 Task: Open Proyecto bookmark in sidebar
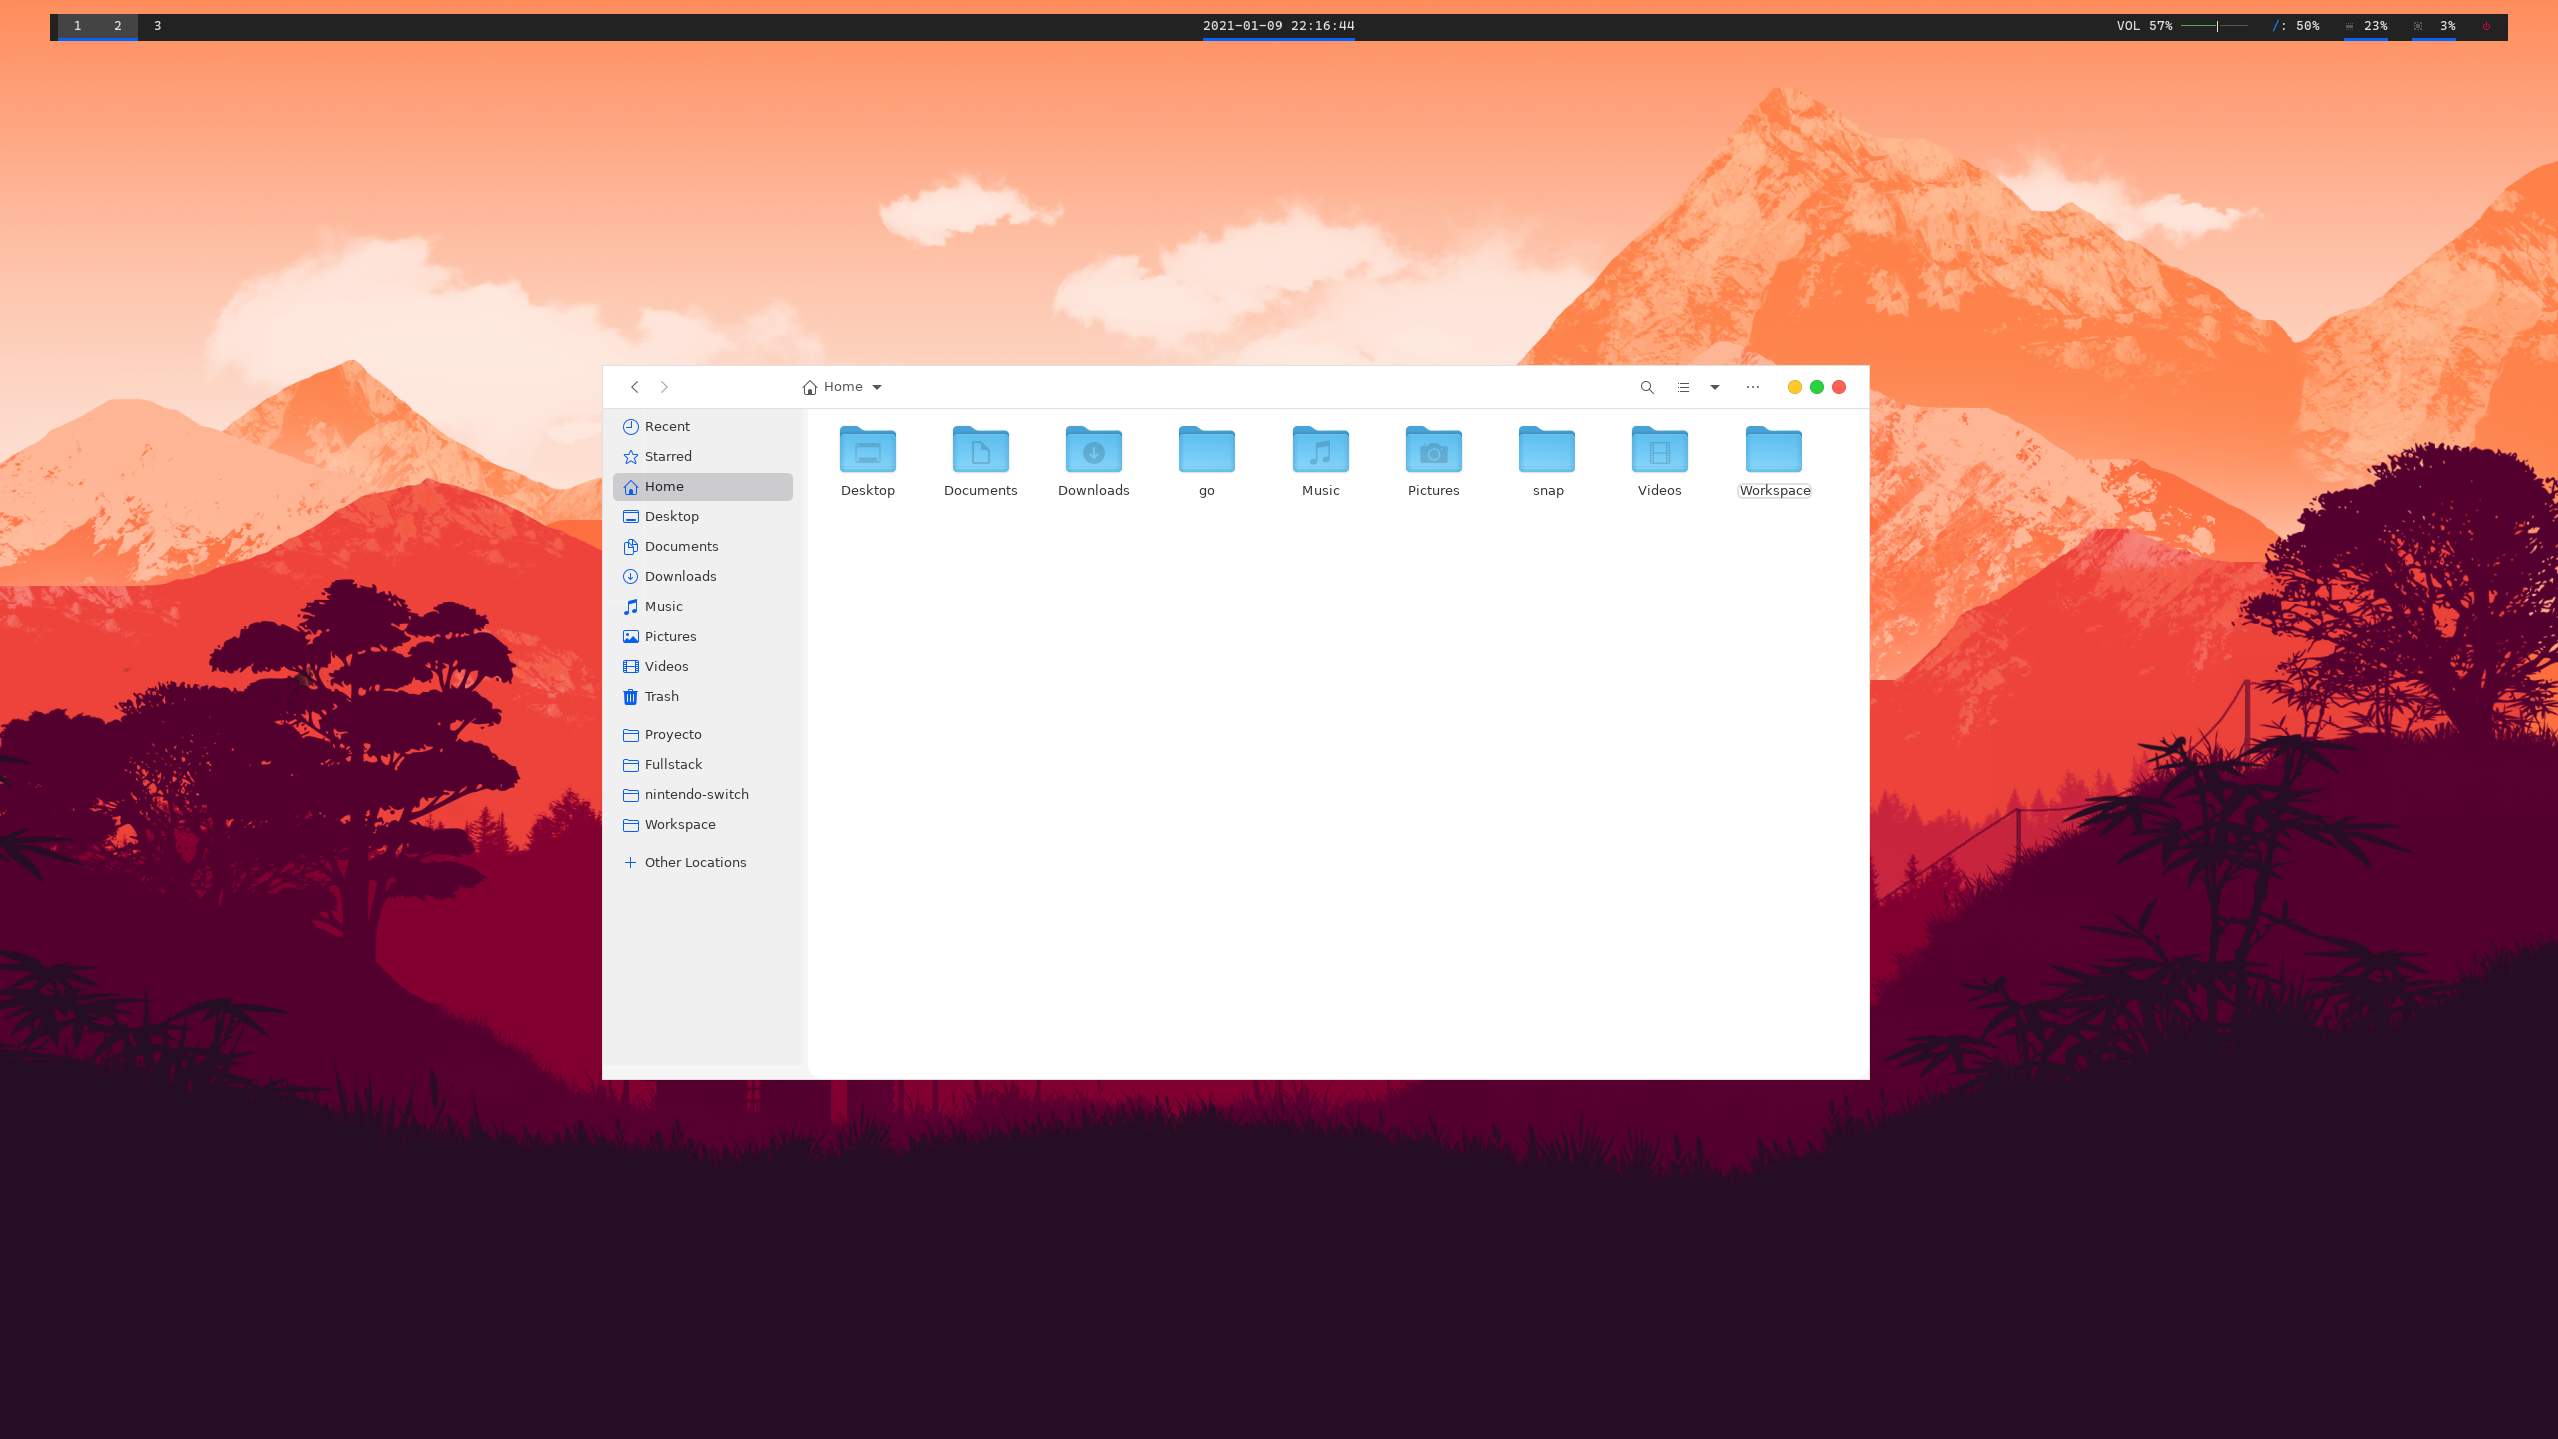coord(673,734)
